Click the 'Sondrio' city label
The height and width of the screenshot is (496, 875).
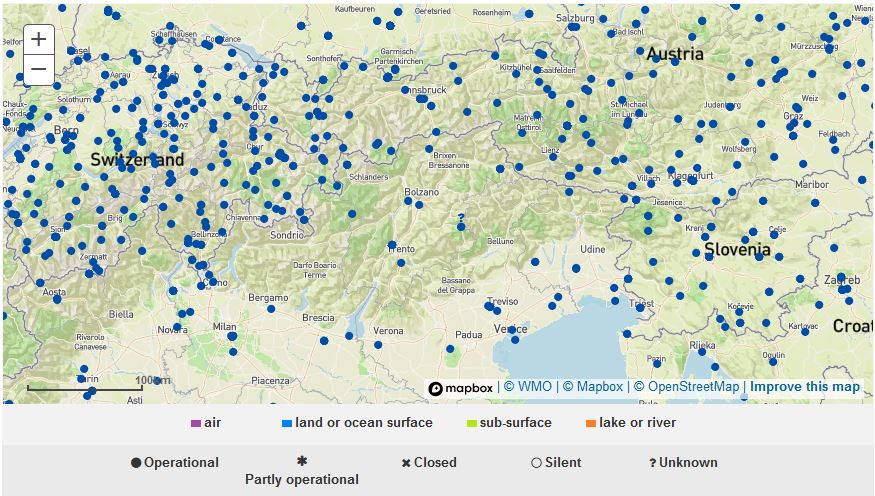pos(287,235)
